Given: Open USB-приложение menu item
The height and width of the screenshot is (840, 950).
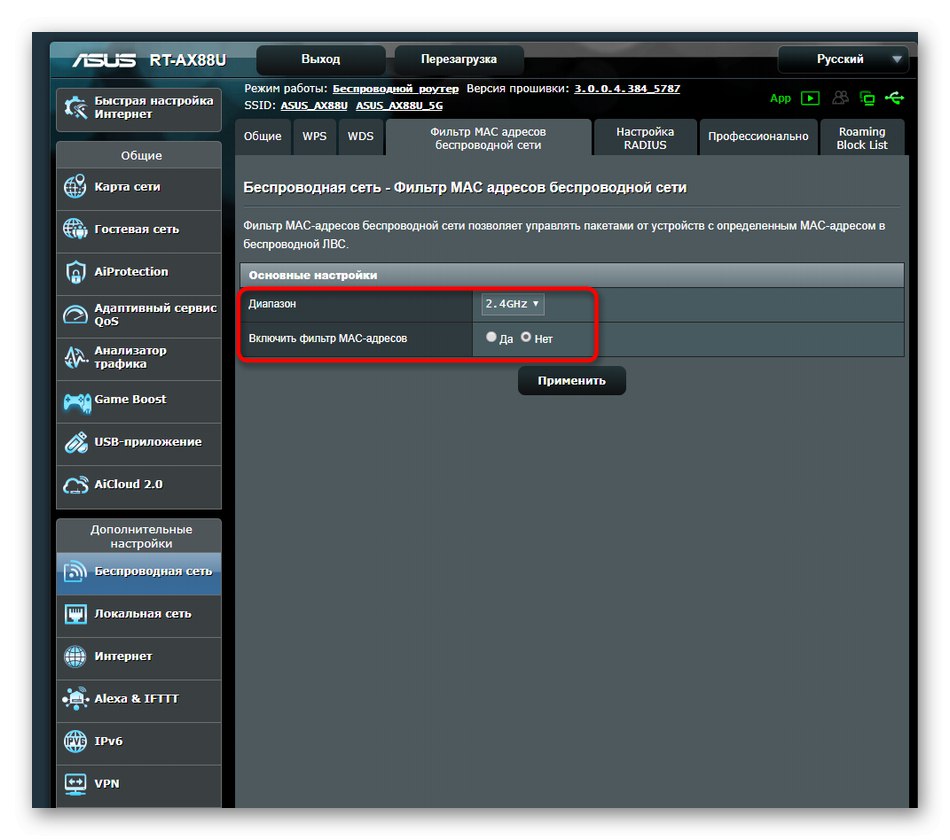Looking at the screenshot, I should (x=139, y=443).
